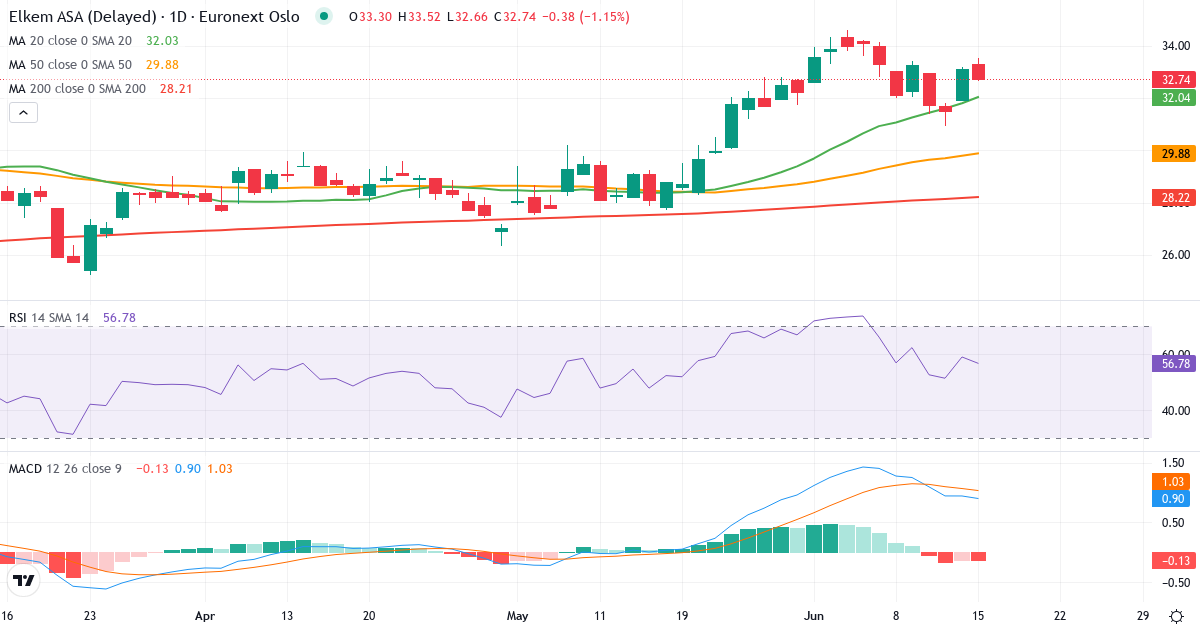1200x630 pixels.
Task: Click the 19 date label on time axis
Action: click(683, 616)
